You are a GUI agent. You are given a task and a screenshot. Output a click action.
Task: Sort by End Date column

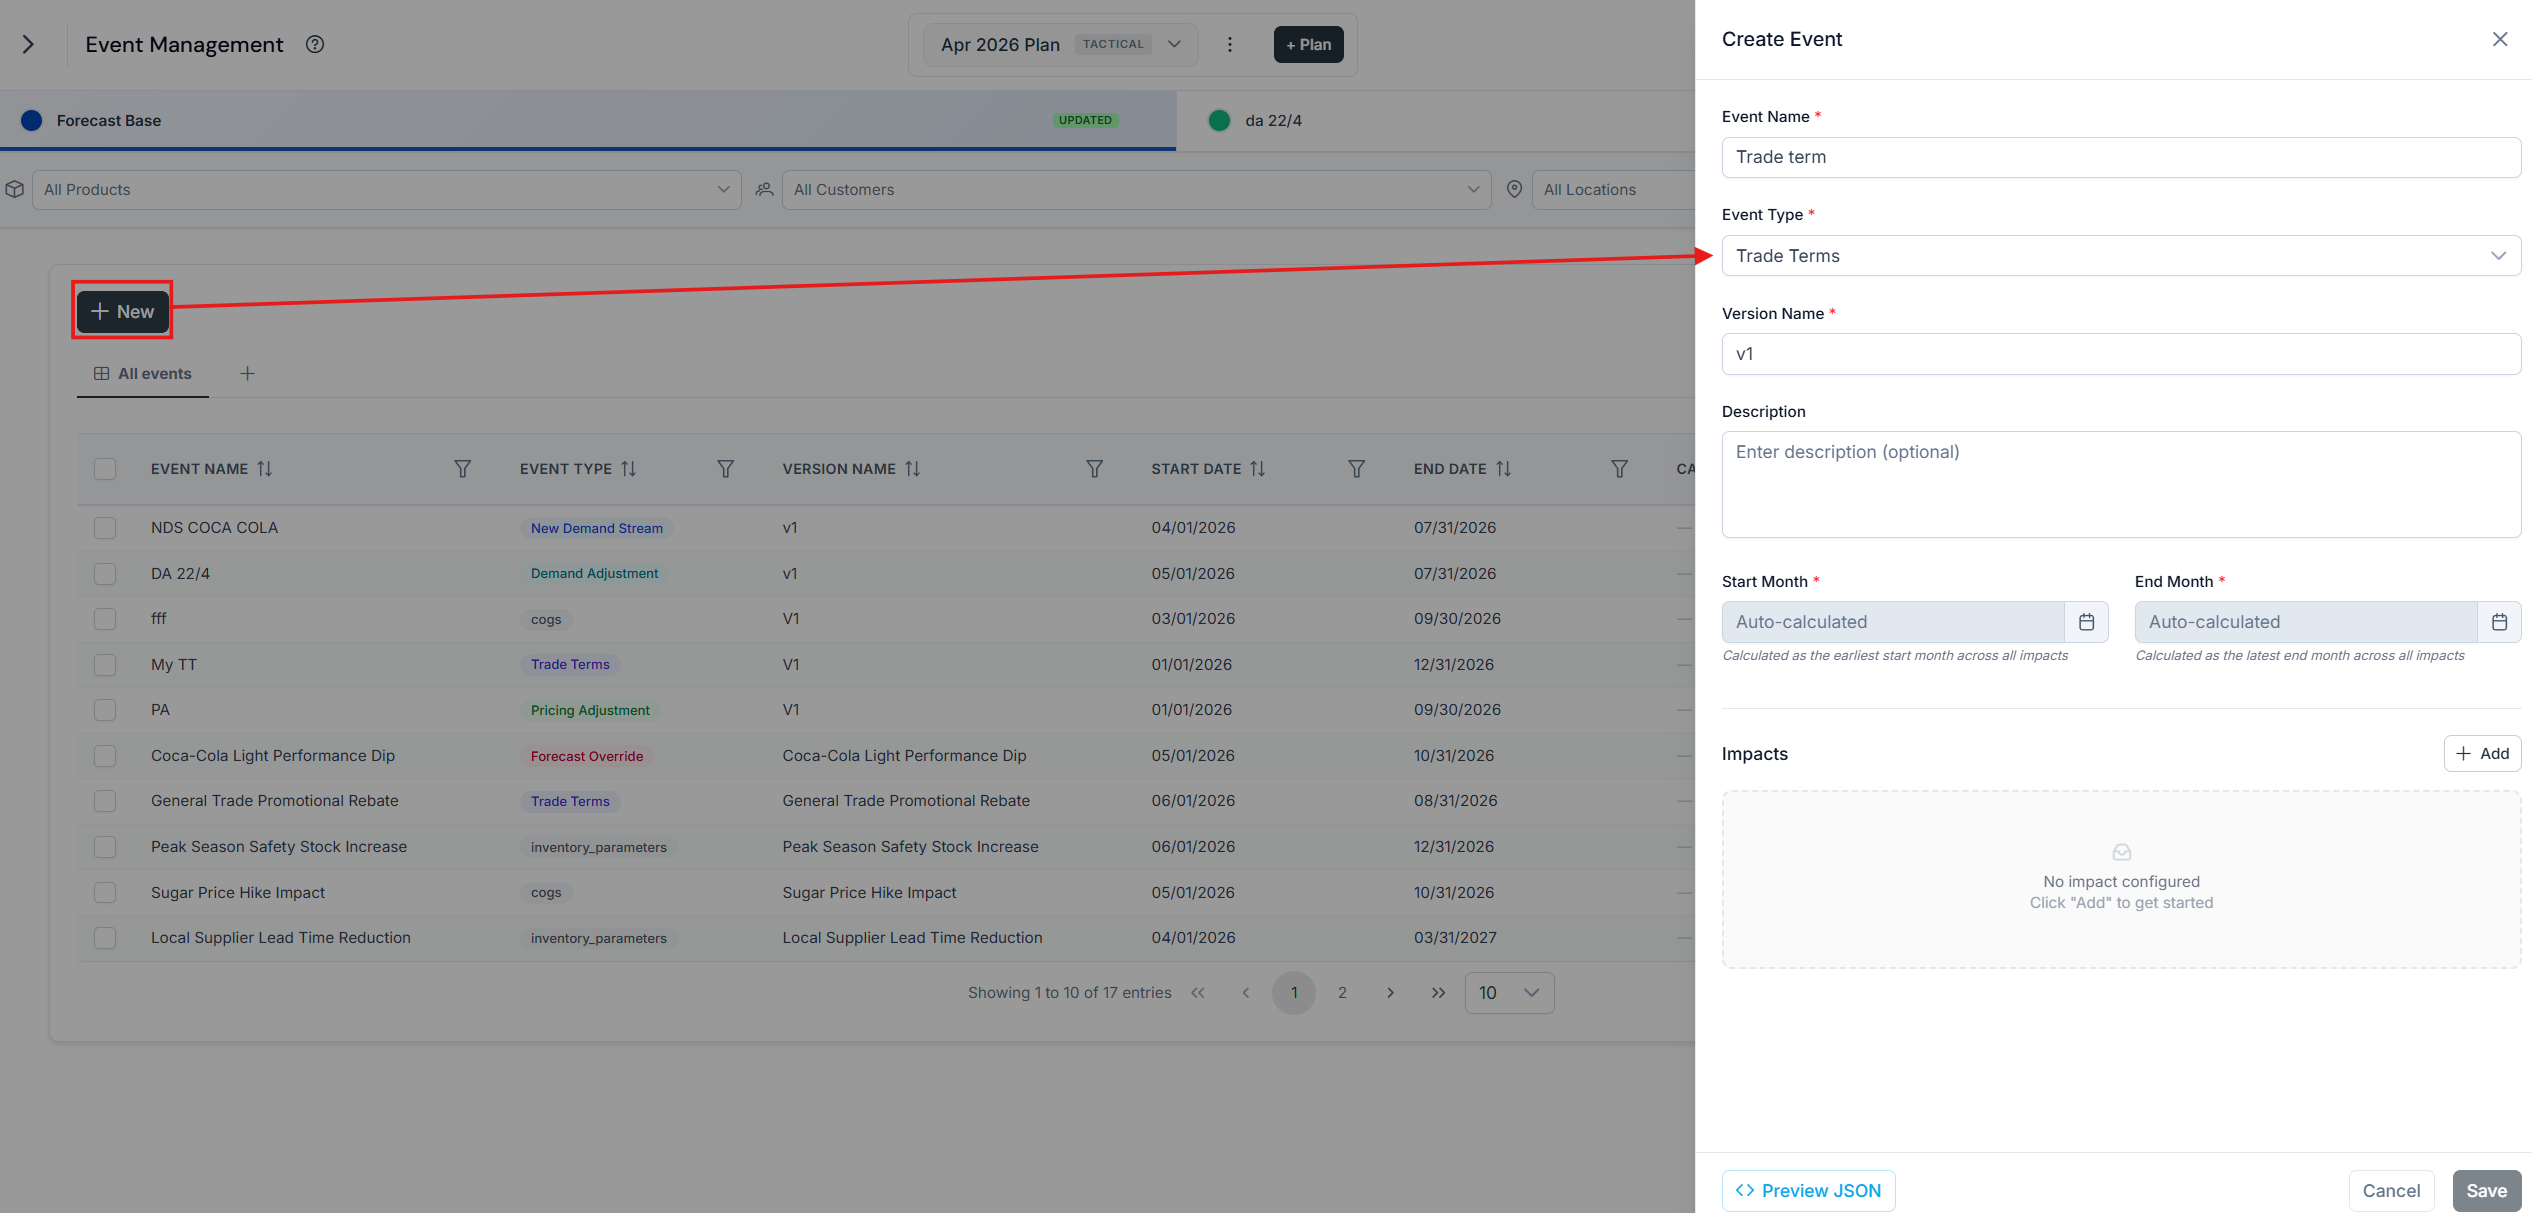pos(1504,469)
